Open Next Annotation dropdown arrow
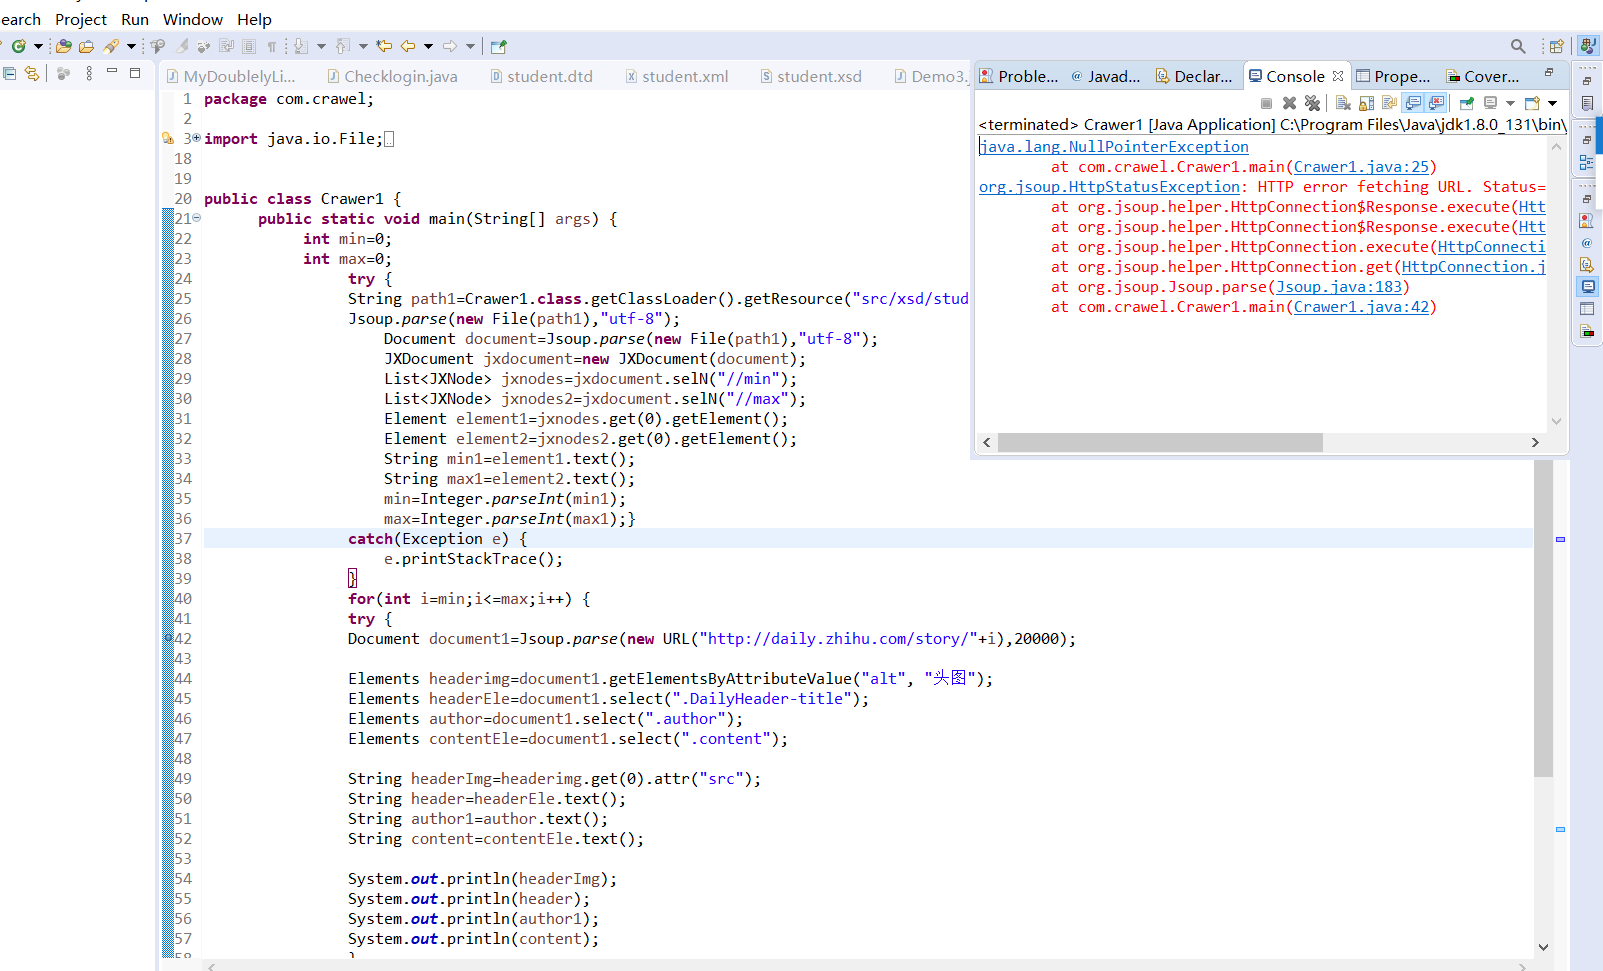The width and height of the screenshot is (1603, 971). coord(321,46)
